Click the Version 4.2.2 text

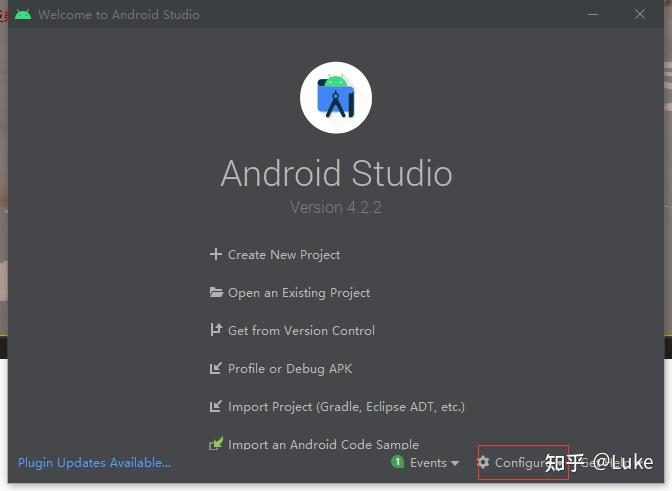[x=336, y=207]
